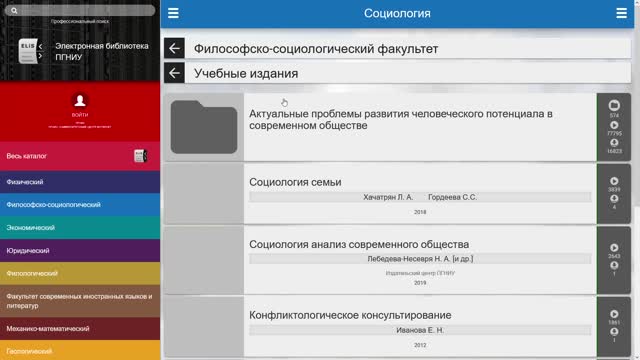The height and width of the screenshot is (360, 640).
Task: Click the Социология page header title
Action: [x=397, y=13]
